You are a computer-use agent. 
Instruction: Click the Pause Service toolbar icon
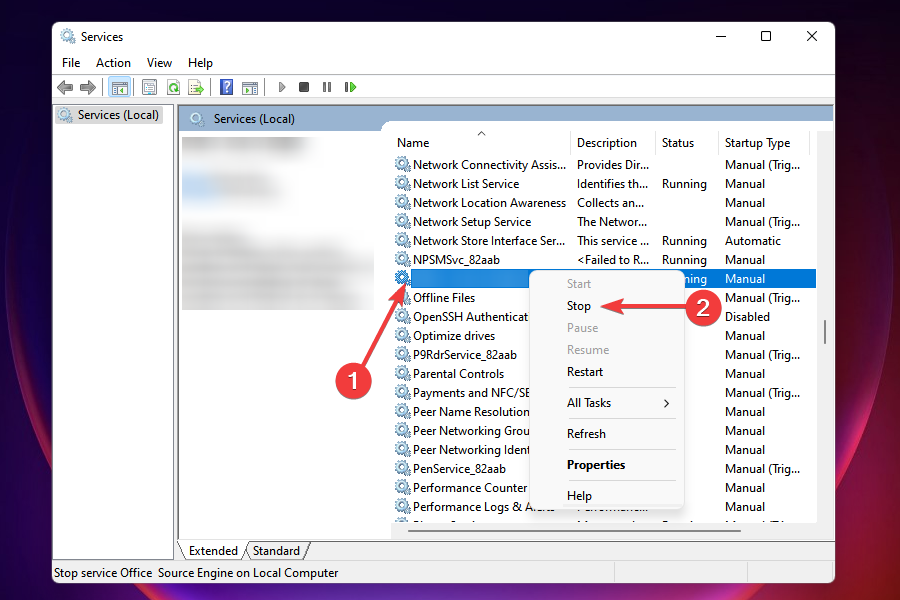pos(327,87)
